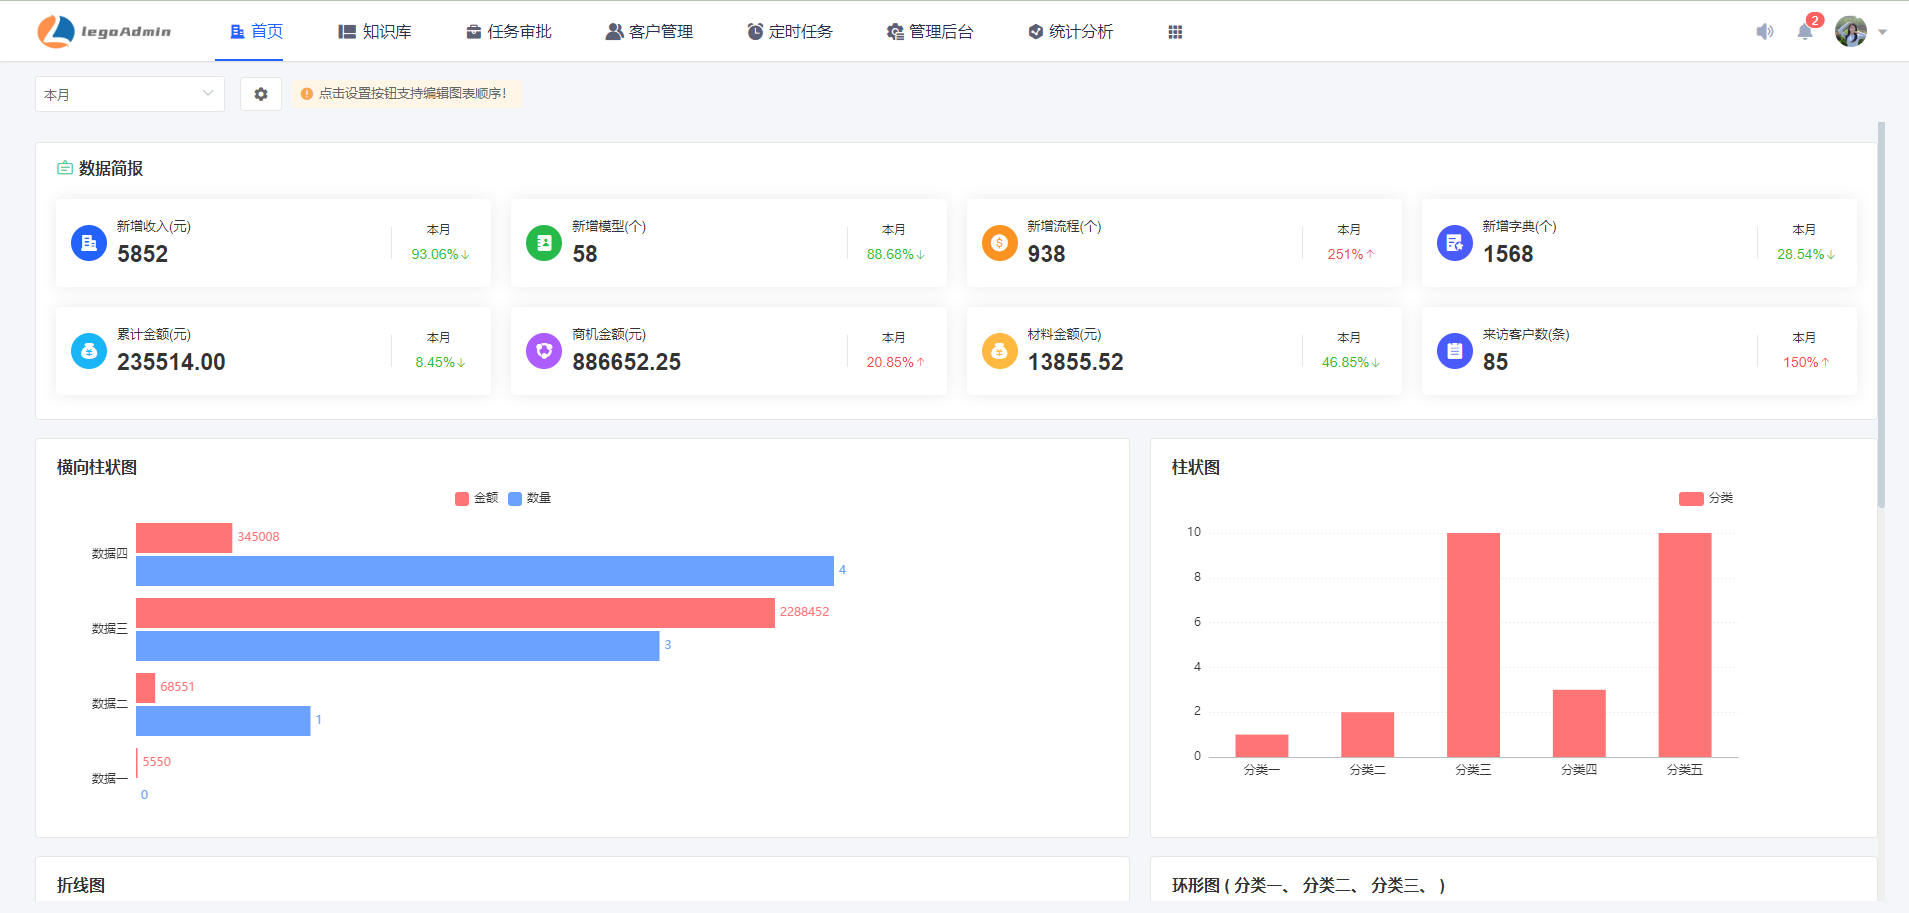1909x913 pixels.
Task: Toggle the 分类 legend in 柱状图
Action: [x=1706, y=498]
